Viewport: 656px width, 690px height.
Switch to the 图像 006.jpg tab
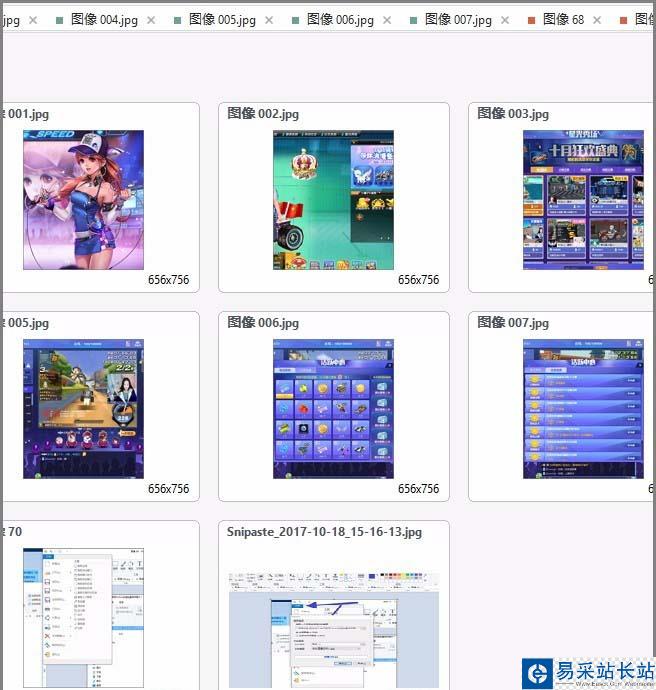(x=340, y=20)
